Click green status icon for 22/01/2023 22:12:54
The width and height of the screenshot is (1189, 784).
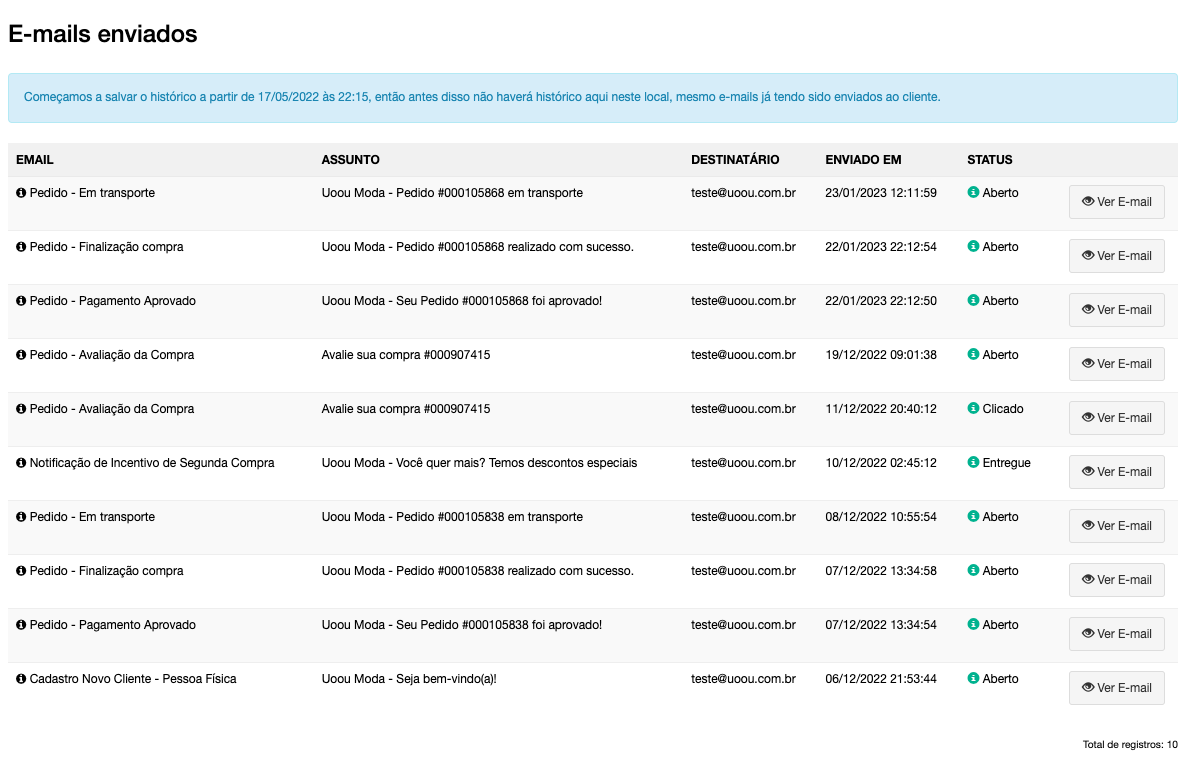click(x=973, y=246)
